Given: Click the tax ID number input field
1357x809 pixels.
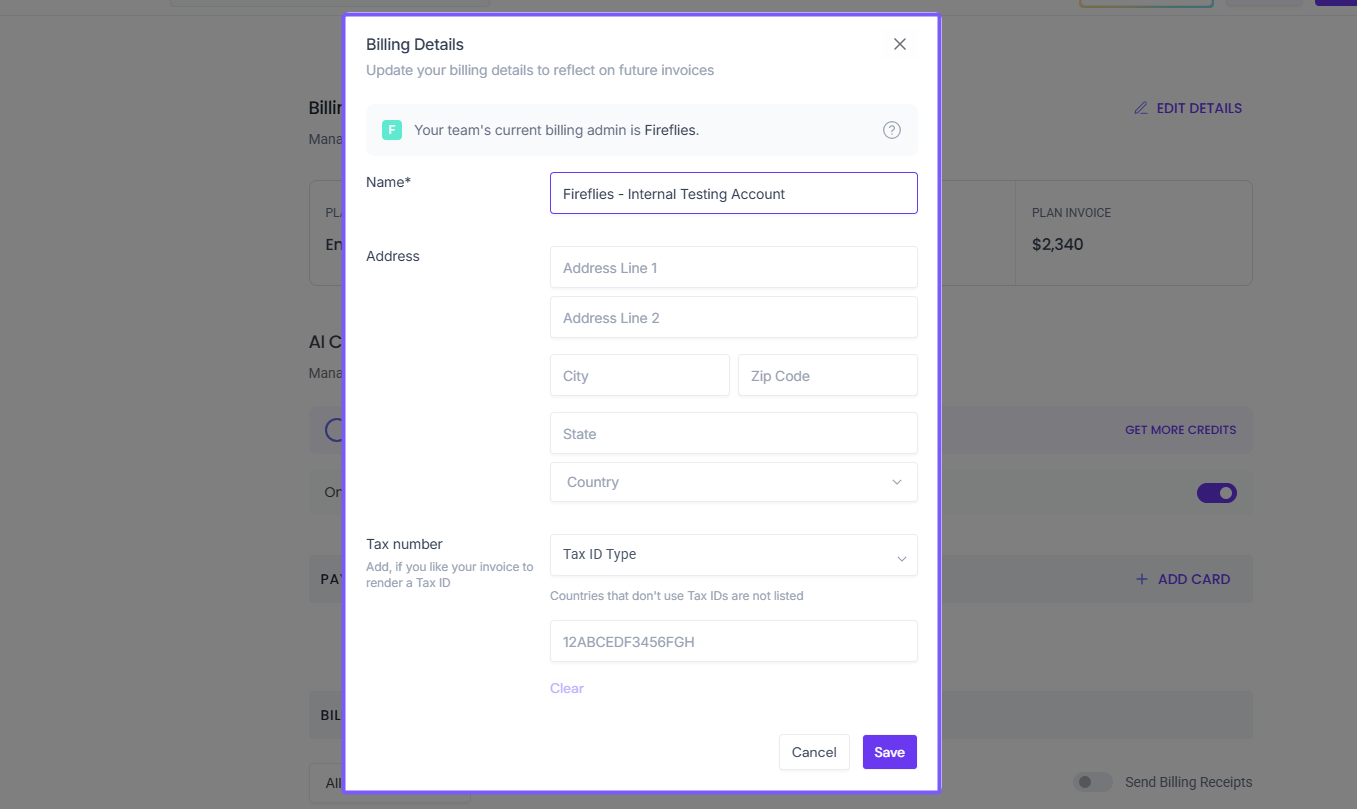Looking at the screenshot, I should click(x=733, y=642).
